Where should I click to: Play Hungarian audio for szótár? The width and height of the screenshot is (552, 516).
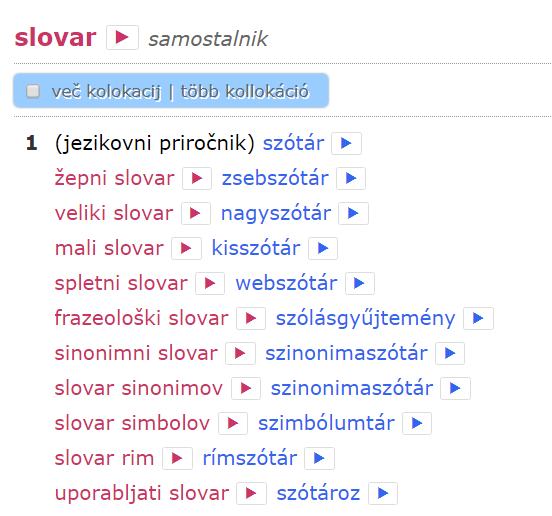coord(346,143)
